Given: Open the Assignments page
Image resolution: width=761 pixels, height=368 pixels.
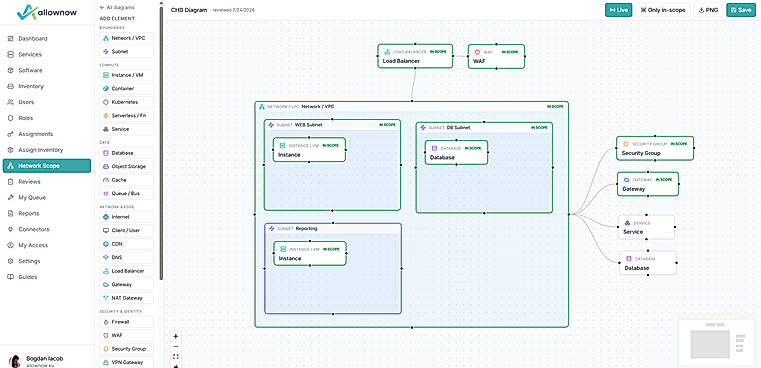Looking at the screenshot, I should click(x=47, y=134).
